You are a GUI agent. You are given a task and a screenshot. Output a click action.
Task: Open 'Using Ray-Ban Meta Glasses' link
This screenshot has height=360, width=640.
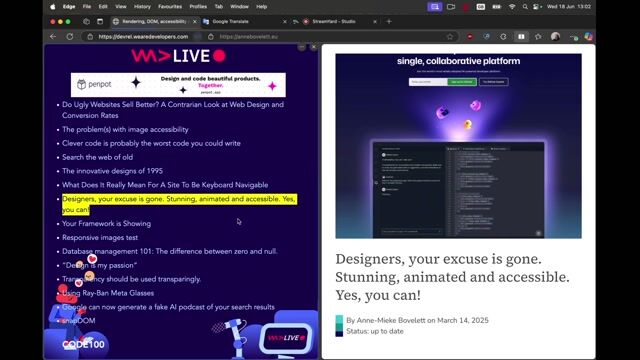click(x=108, y=293)
